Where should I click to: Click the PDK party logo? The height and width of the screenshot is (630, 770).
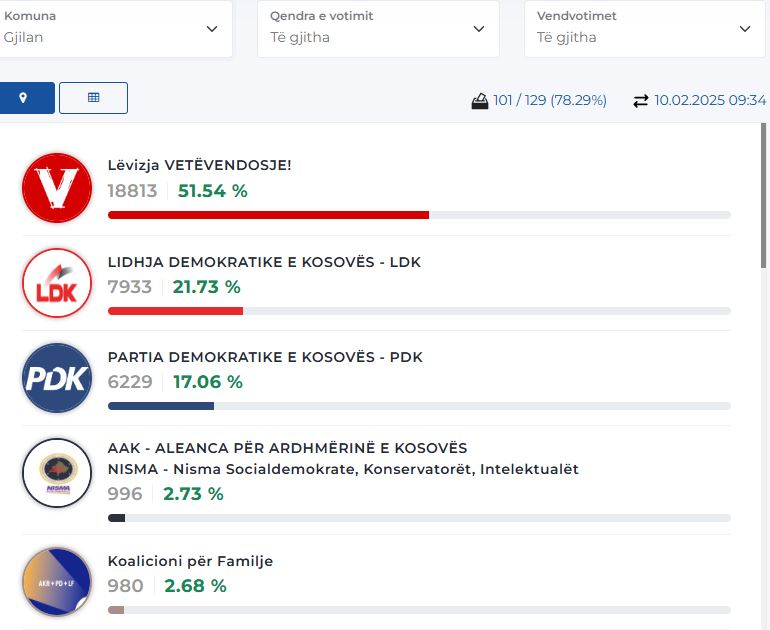coord(57,378)
